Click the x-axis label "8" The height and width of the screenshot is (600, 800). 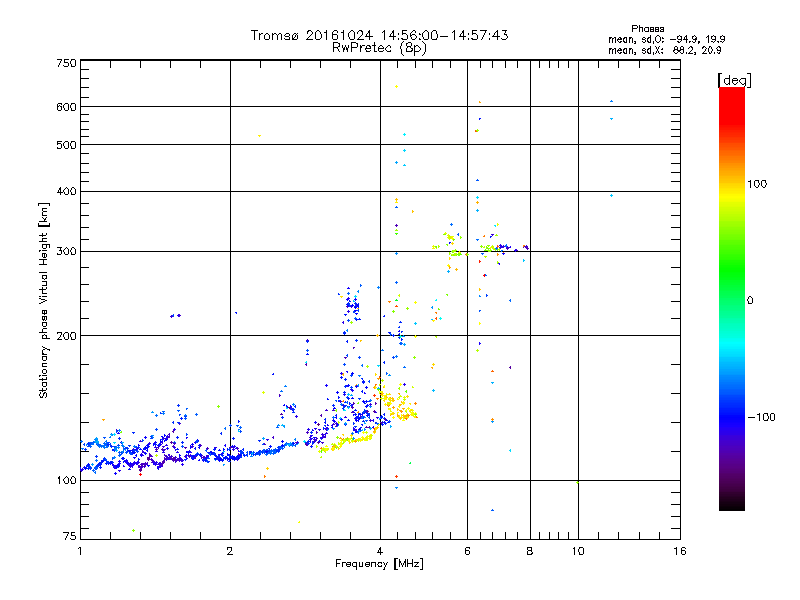point(530,551)
